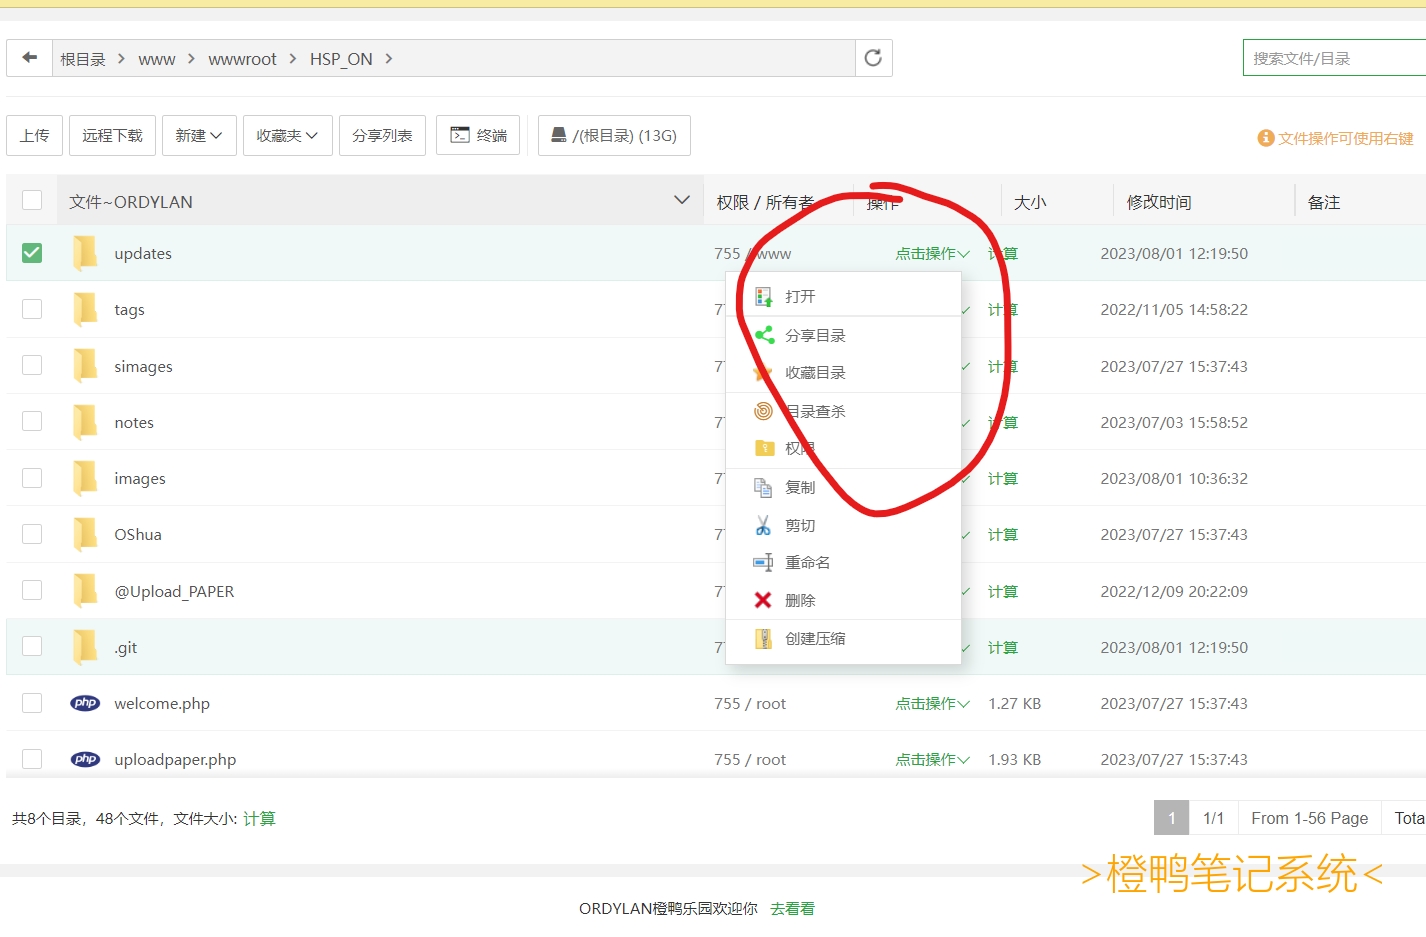
Task: Click the 上传 upload button
Action: tap(34, 135)
